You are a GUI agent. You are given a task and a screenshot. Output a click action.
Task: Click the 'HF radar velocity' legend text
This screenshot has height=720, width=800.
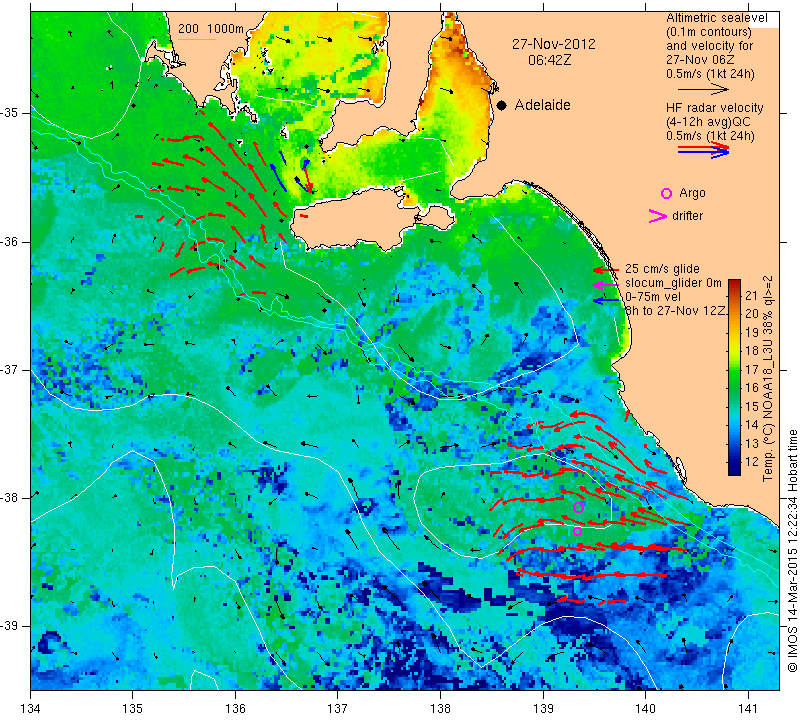tap(714, 108)
